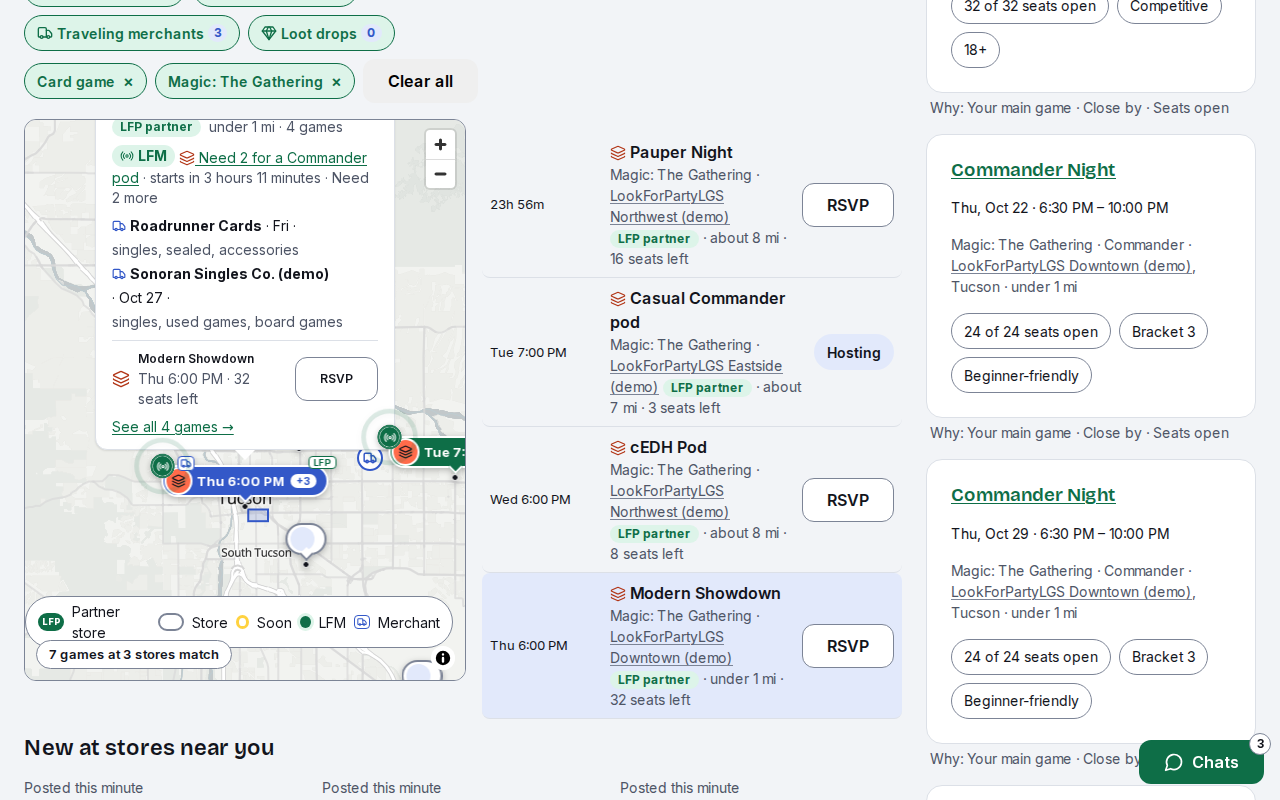Remove the Magic: The Gathering filter chip
This screenshot has height=800, width=1280.
336,82
